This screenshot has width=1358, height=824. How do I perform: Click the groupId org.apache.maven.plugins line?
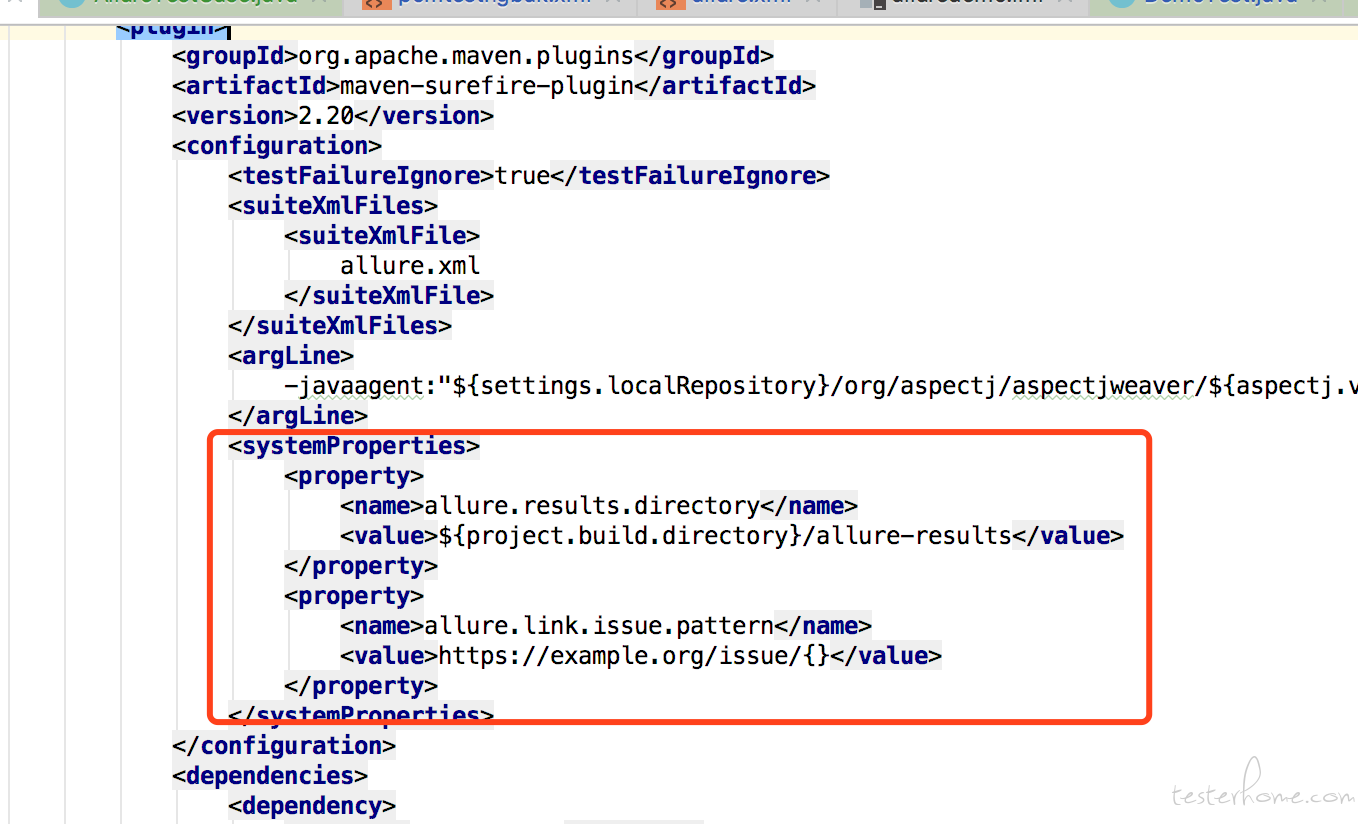coord(473,55)
